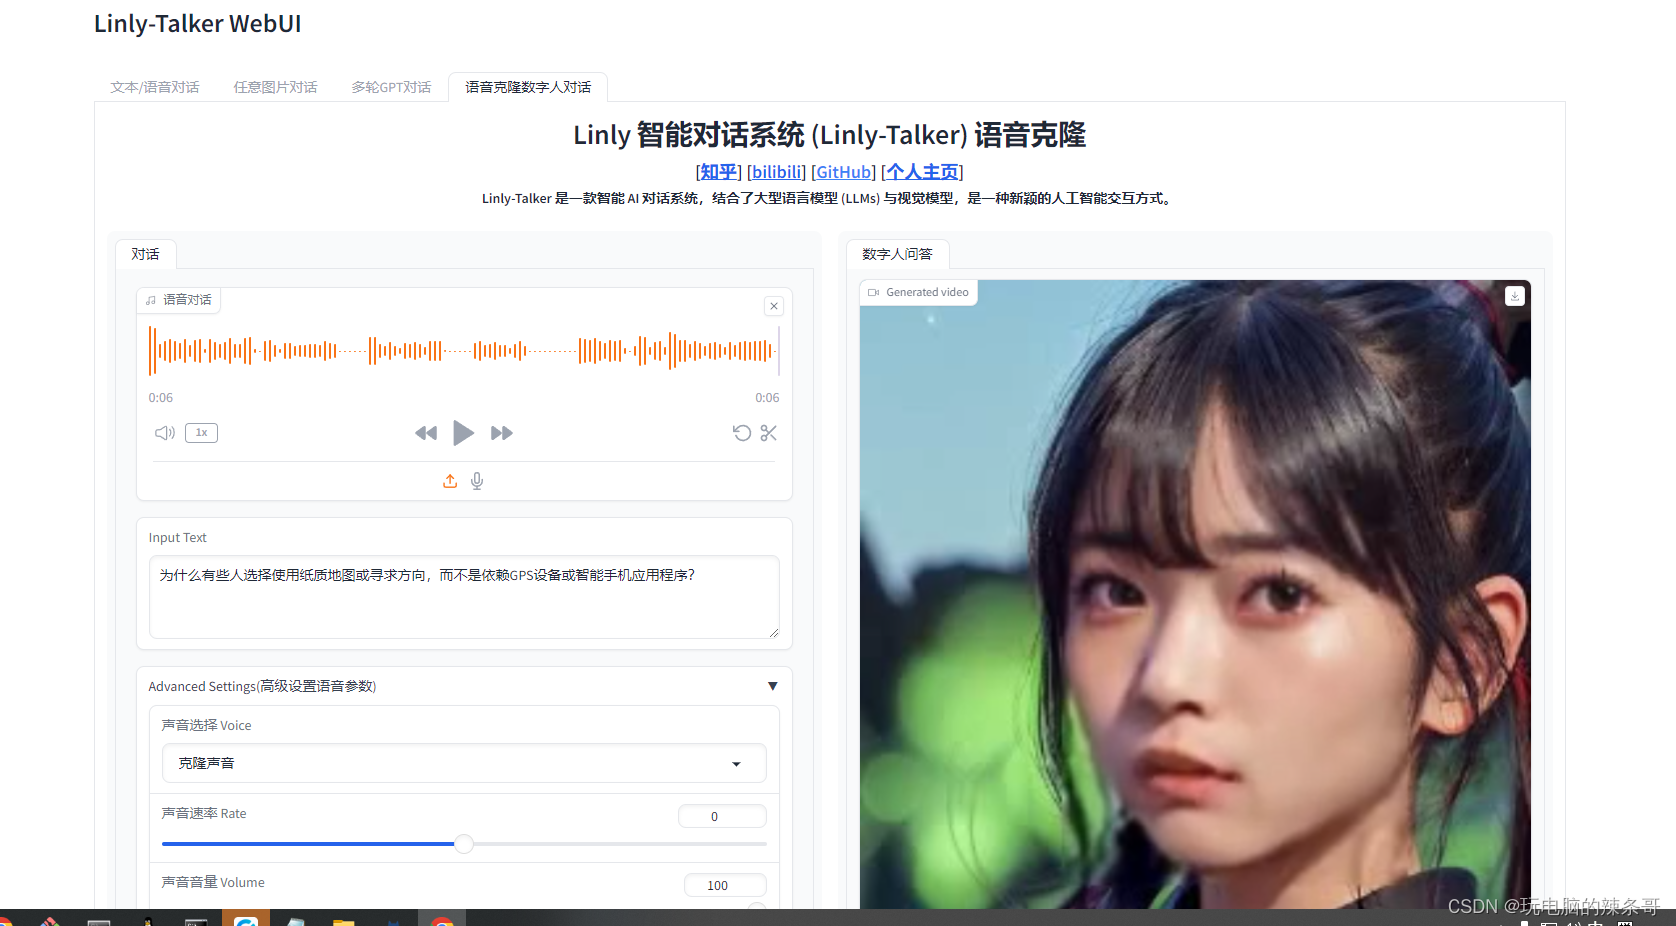This screenshot has height=926, width=1676.
Task: Open the 声音选择 Voice dropdown
Action: (464, 763)
